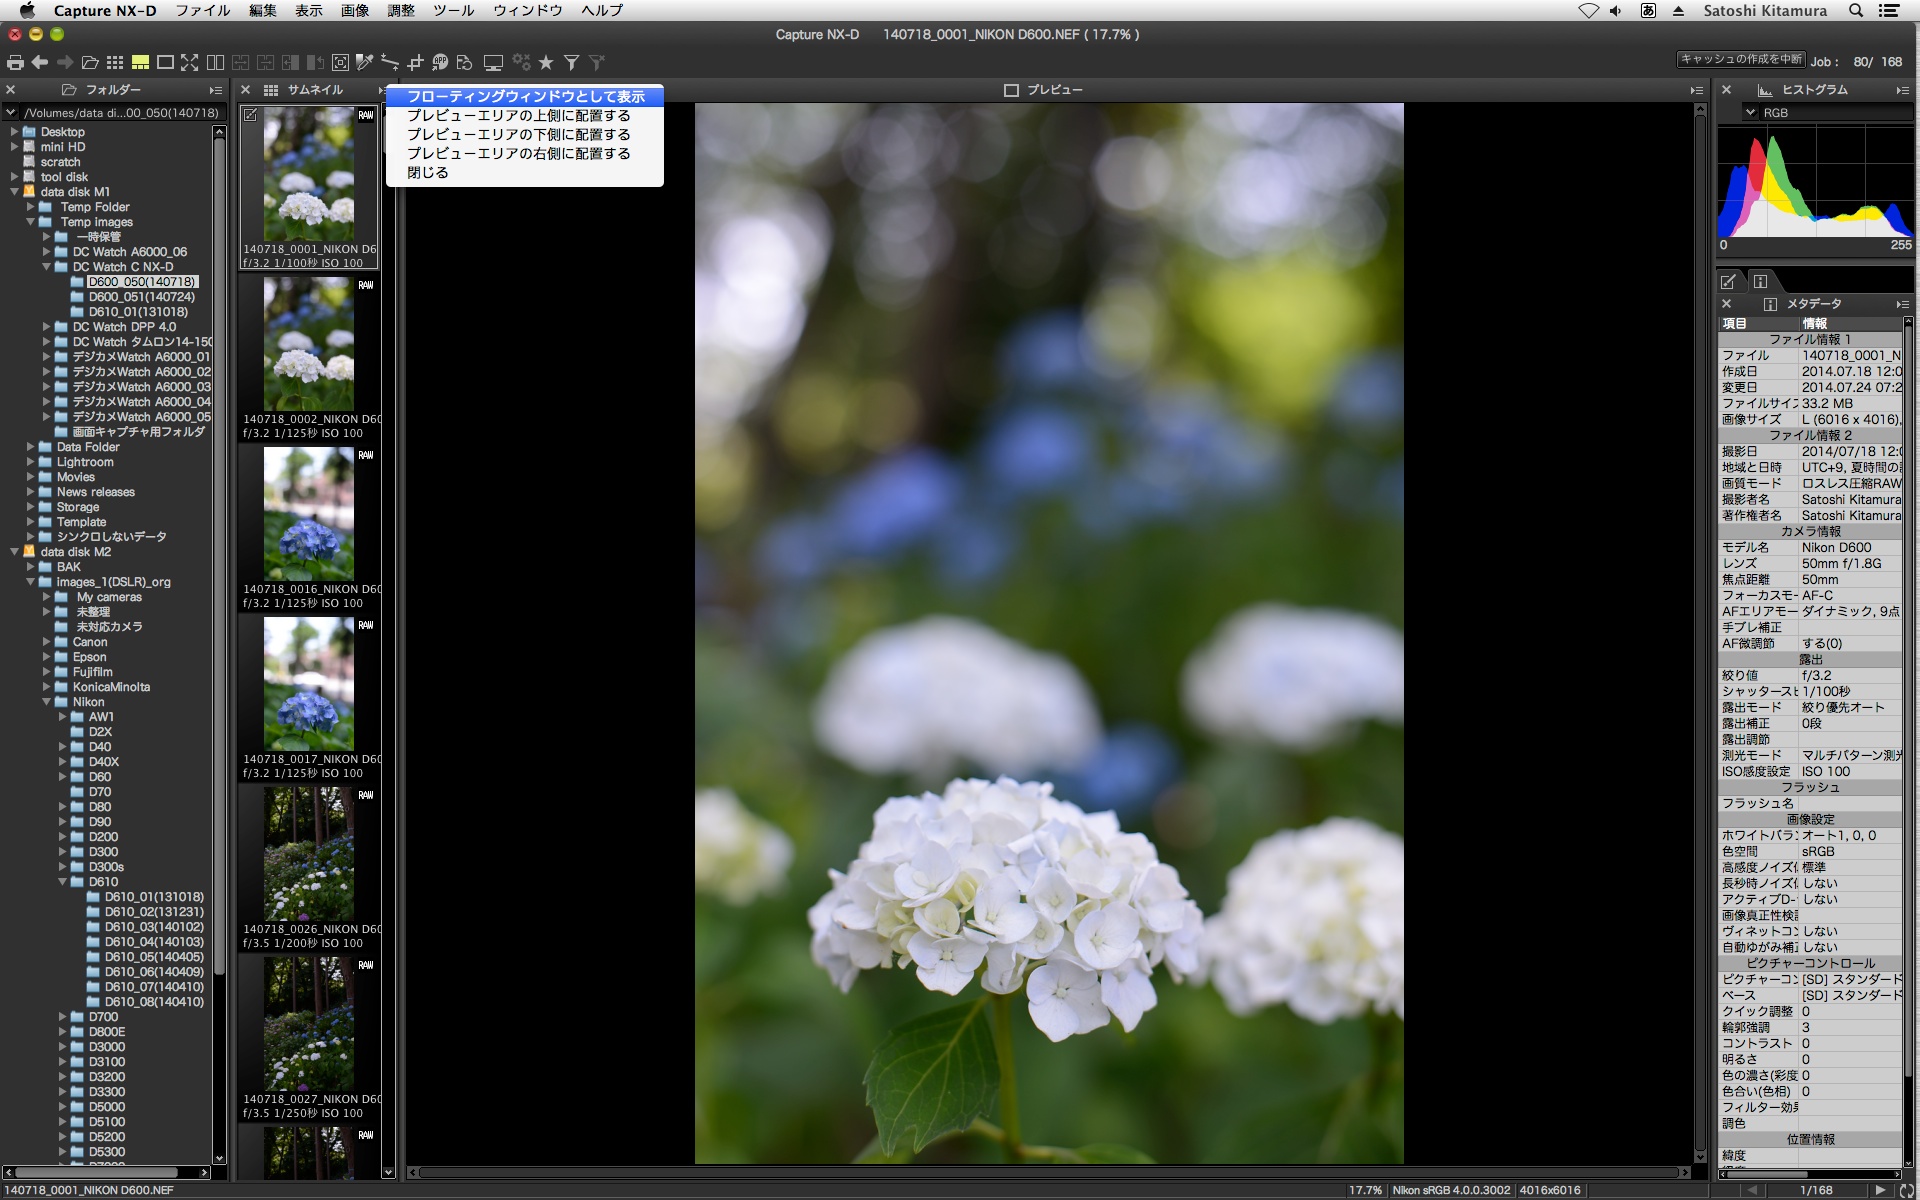
Task: Select floating window display menu option
Action: pyautogui.click(x=525, y=96)
